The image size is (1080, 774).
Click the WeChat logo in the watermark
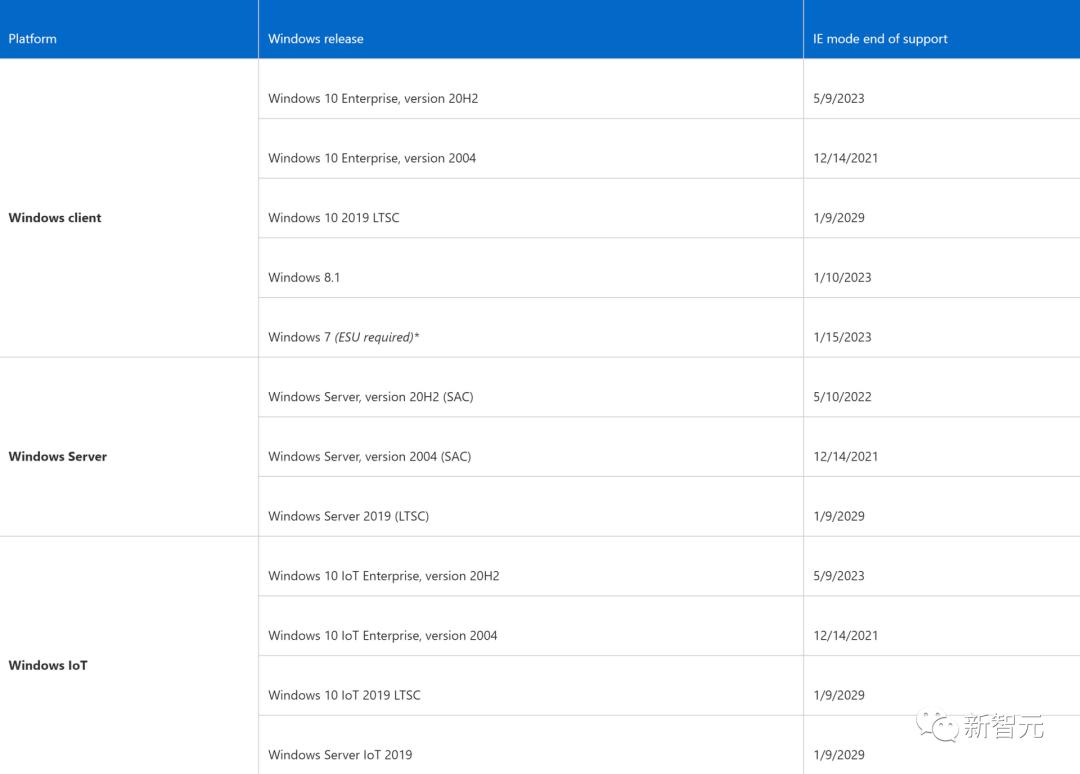pos(938,726)
